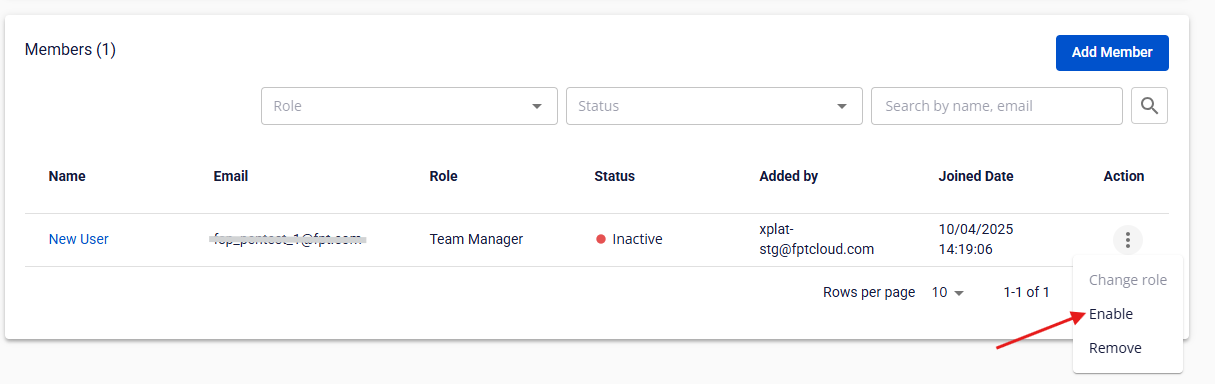Viewport: 1215px width, 384px height.
Task: Open the three-dot action menu for New User
Action: (x=1128, y=240)
